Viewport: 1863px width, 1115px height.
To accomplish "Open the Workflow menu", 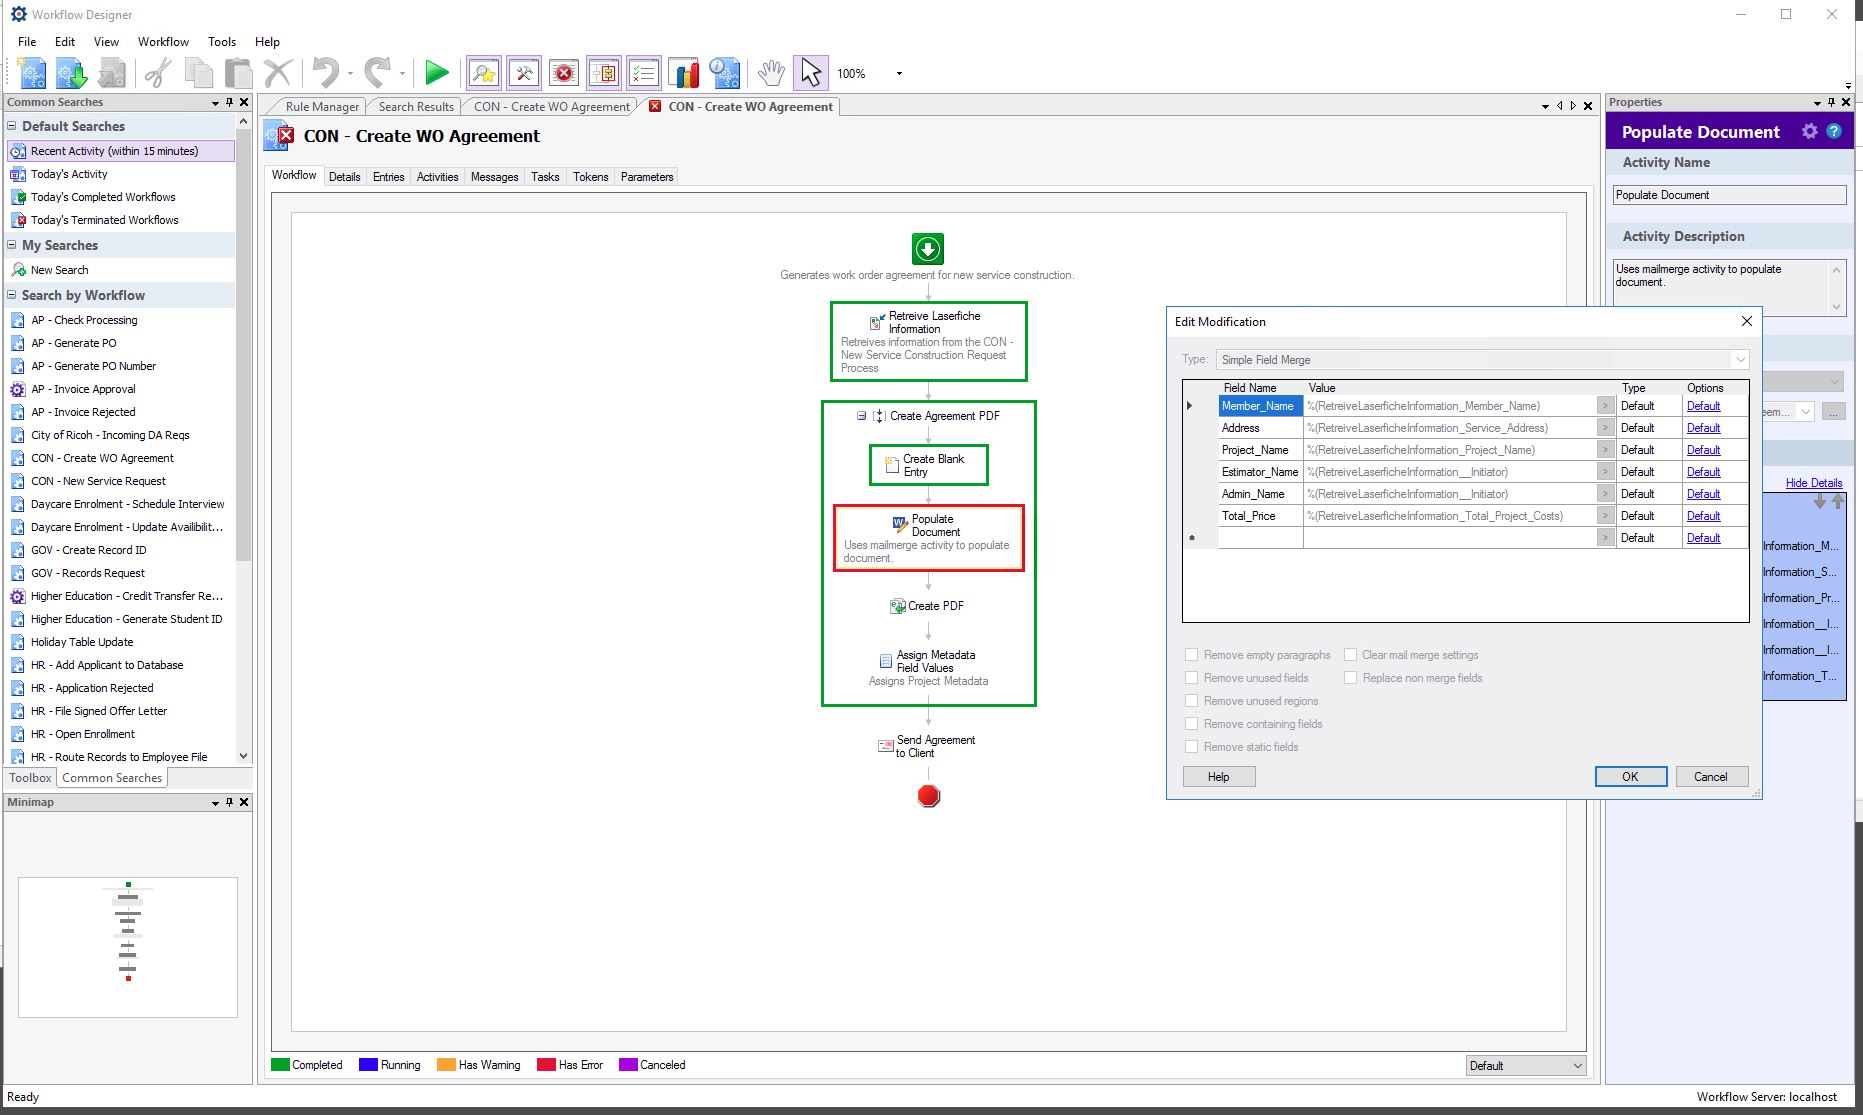I will (163, 42).
